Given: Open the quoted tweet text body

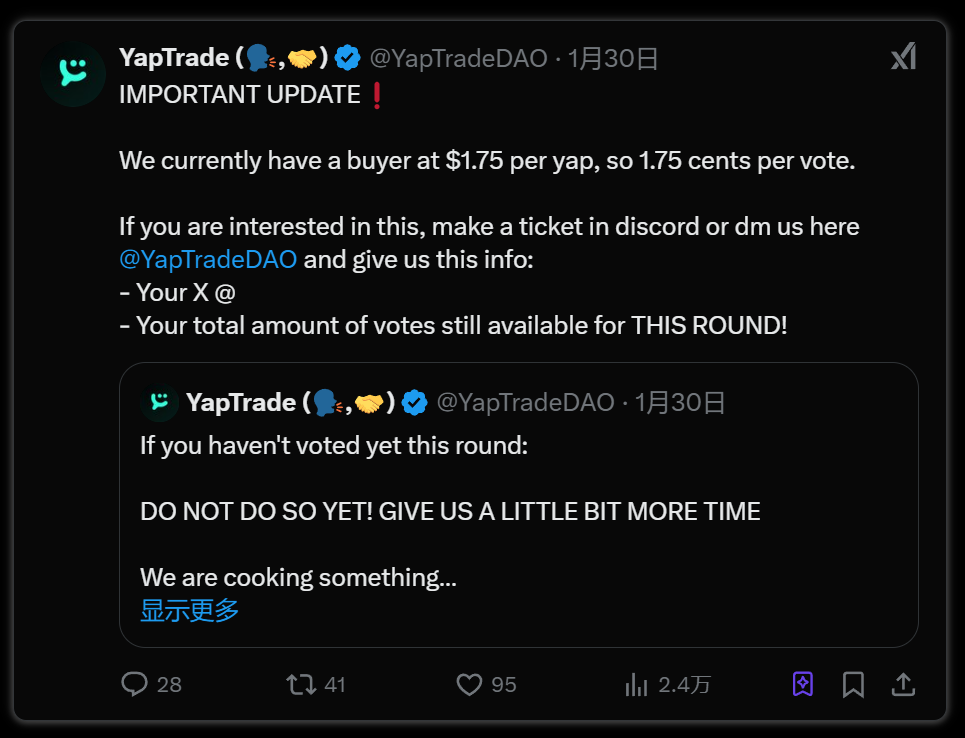Looking at the screenshot, I should click(x=450, y=512).
